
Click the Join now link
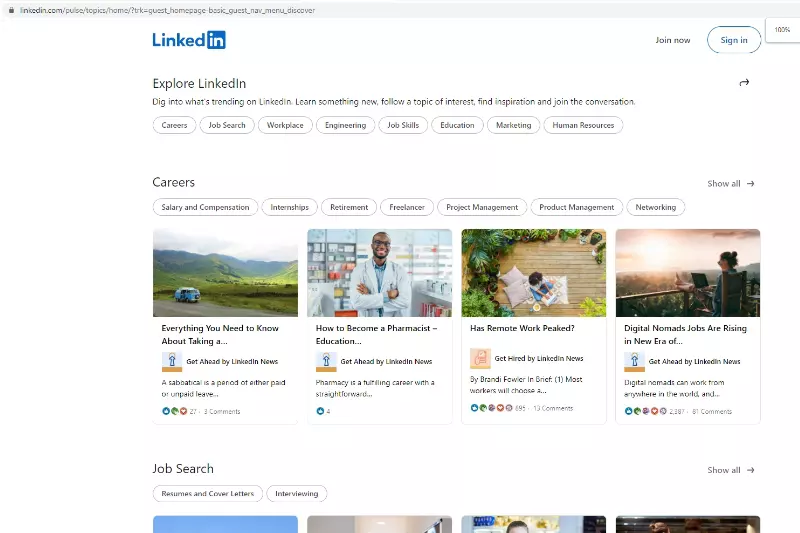(x=672, y=40)
